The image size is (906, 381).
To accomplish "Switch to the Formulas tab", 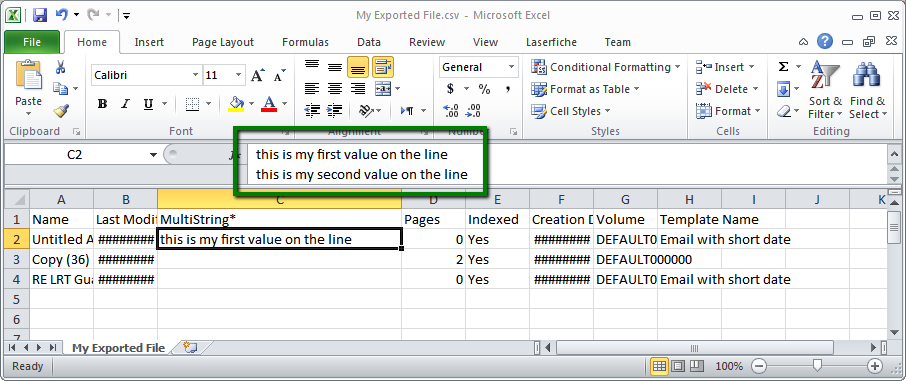I will (305, 42).
